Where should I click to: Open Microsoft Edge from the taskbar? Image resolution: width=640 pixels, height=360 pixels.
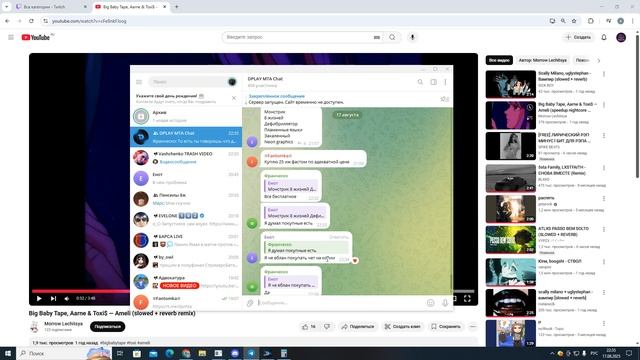coord(169,353)
